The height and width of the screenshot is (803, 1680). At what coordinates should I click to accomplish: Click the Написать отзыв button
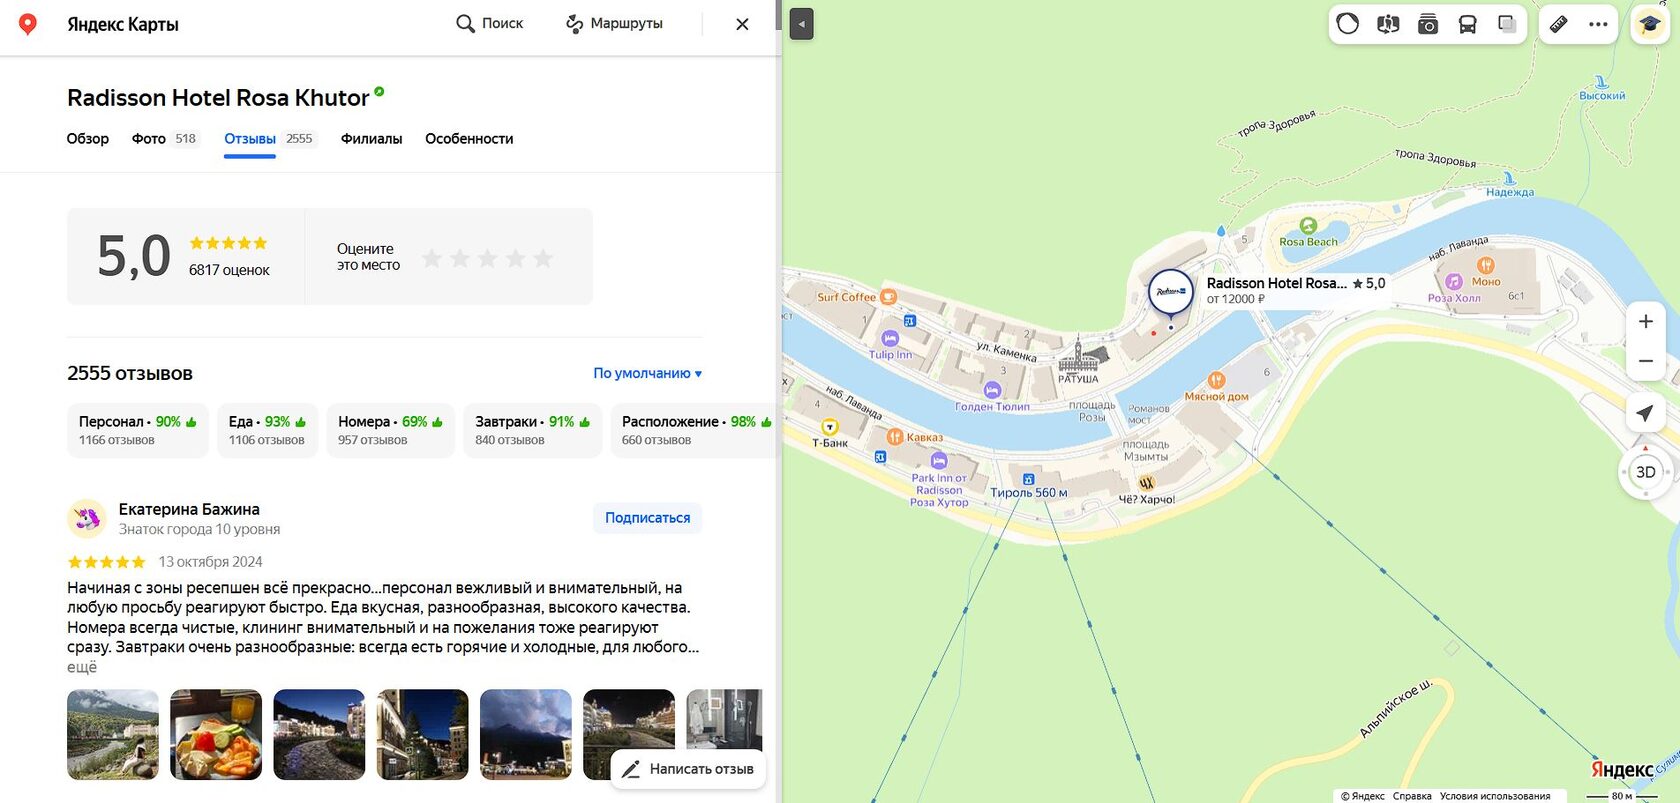coord(688,769)
